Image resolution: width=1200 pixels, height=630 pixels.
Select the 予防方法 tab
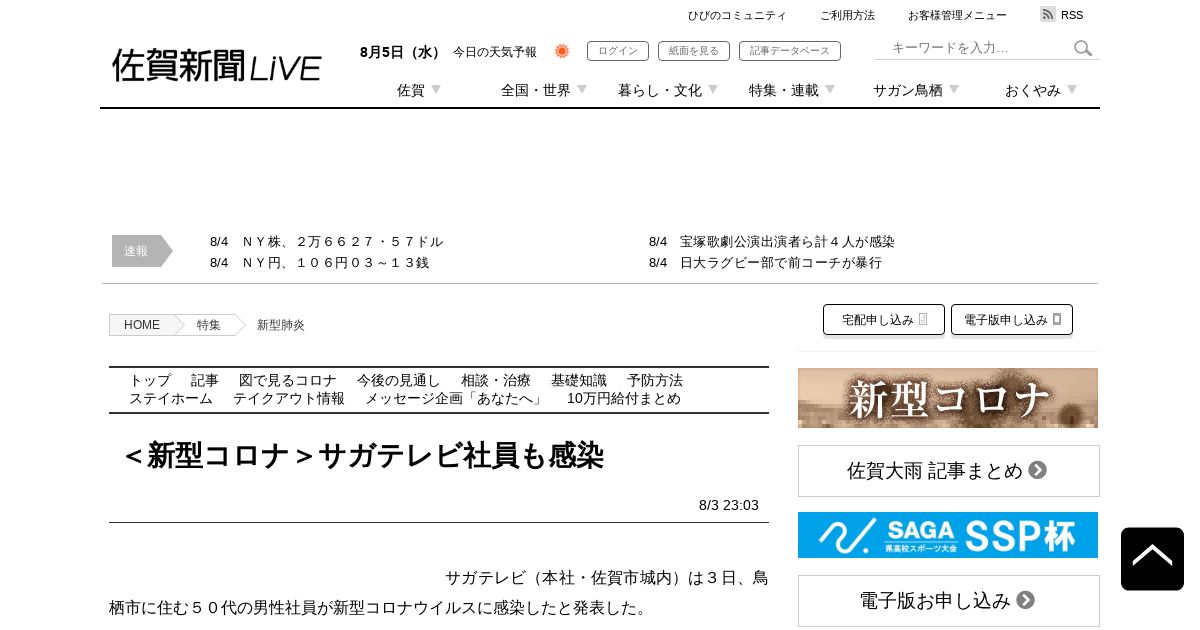pyautogui.click(x=655, y=381)
